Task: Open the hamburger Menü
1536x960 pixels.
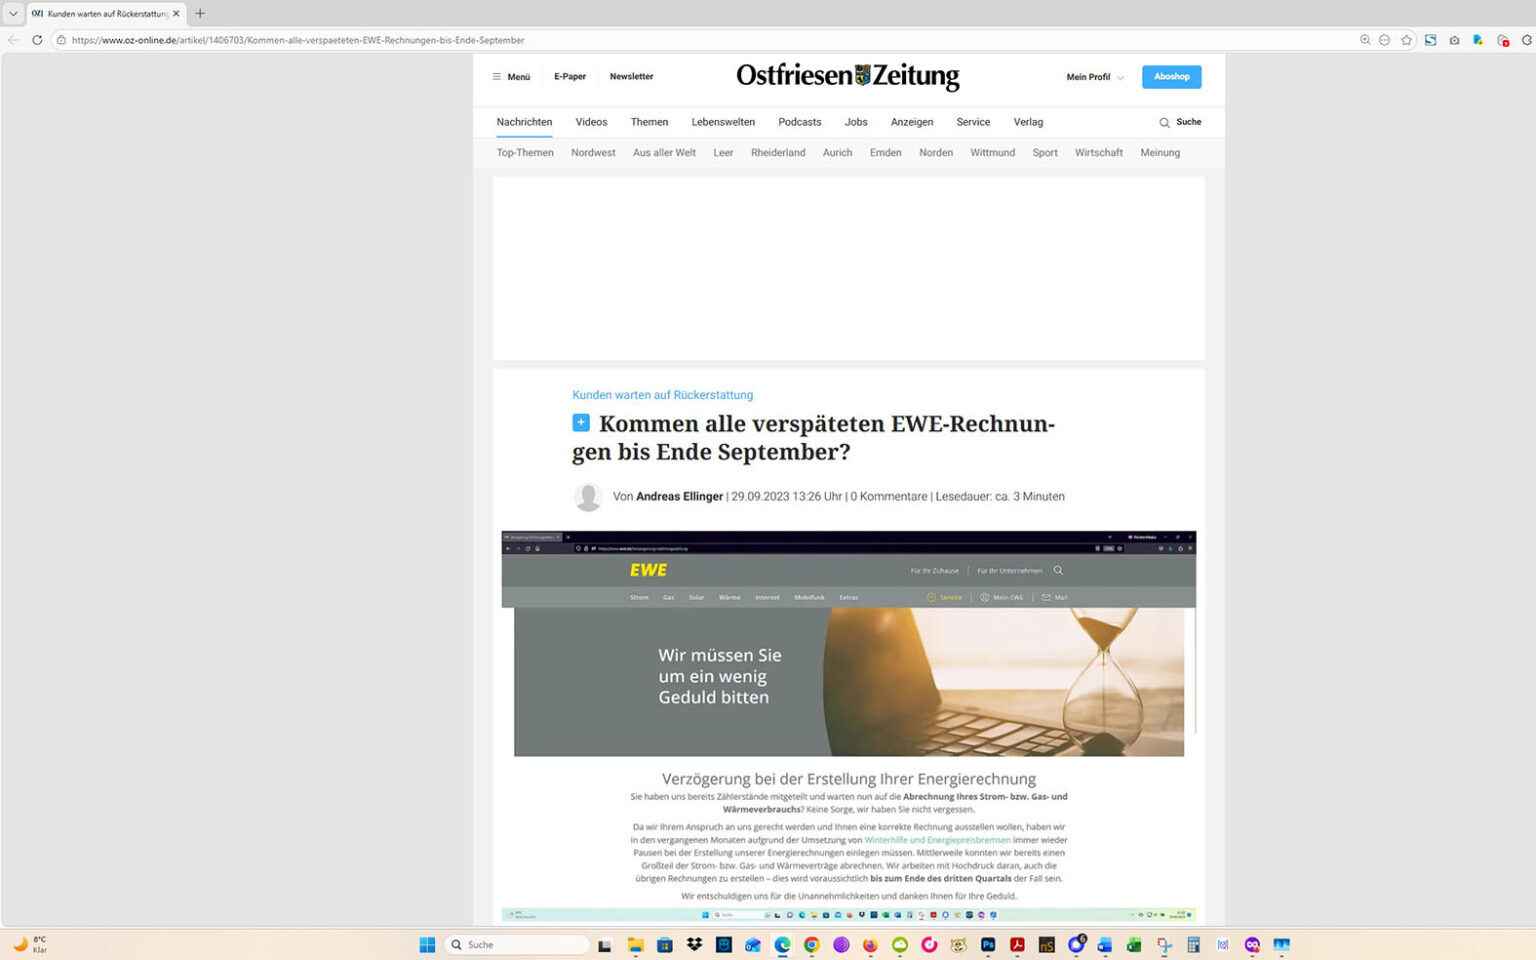Action: [x=510, y=76]
